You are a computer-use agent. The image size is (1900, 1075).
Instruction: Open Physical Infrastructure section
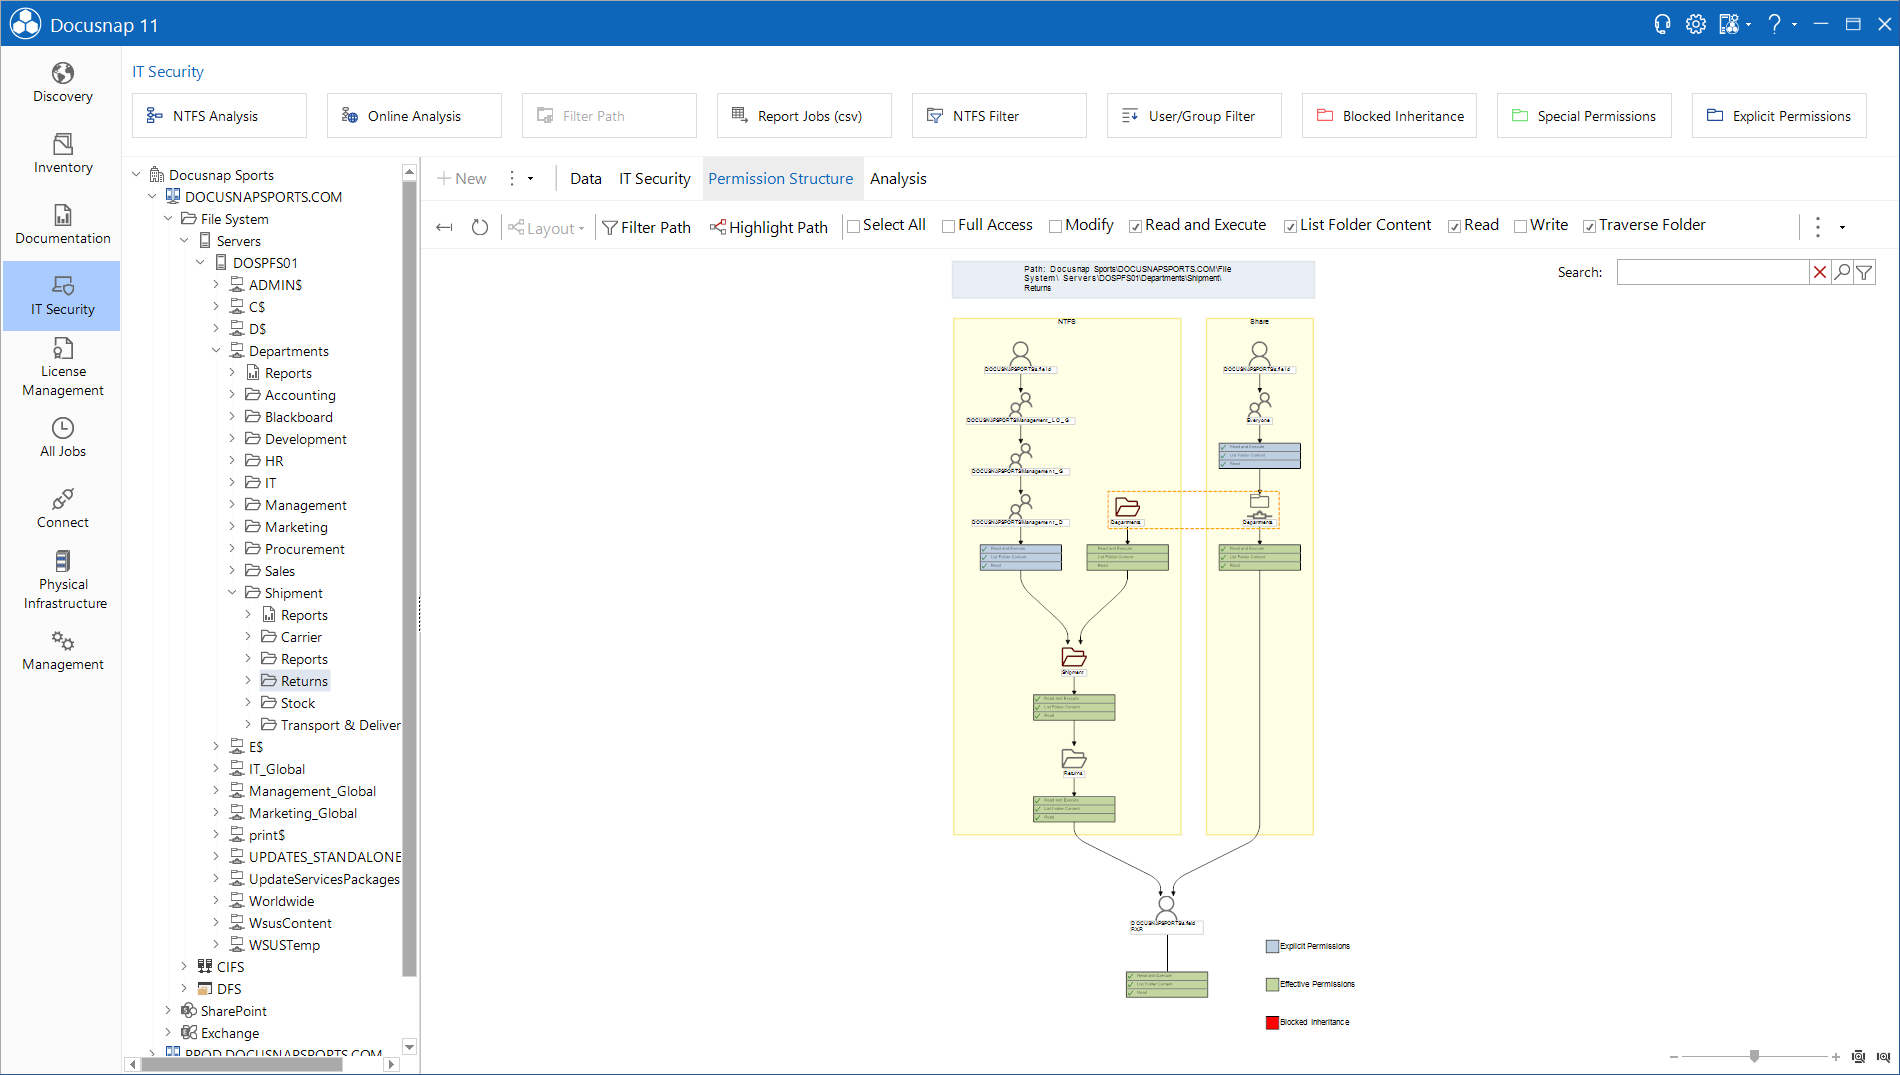click(x=62, y=580)
